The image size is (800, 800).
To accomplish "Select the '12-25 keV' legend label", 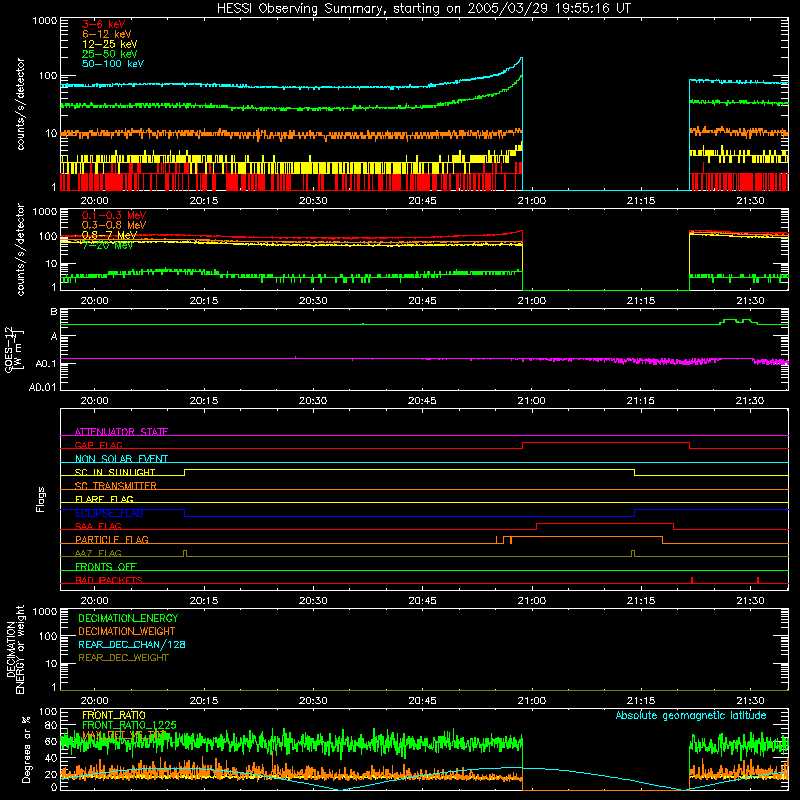I will (110, 44).
